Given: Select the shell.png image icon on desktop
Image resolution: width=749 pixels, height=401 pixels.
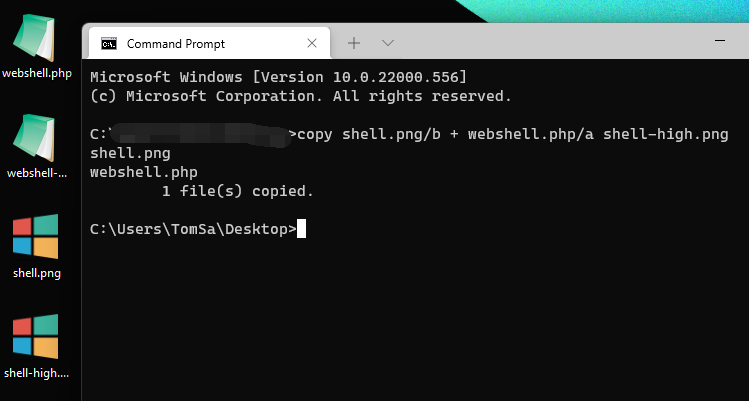Looking at the screenshot, I should (x=35, y=237).
